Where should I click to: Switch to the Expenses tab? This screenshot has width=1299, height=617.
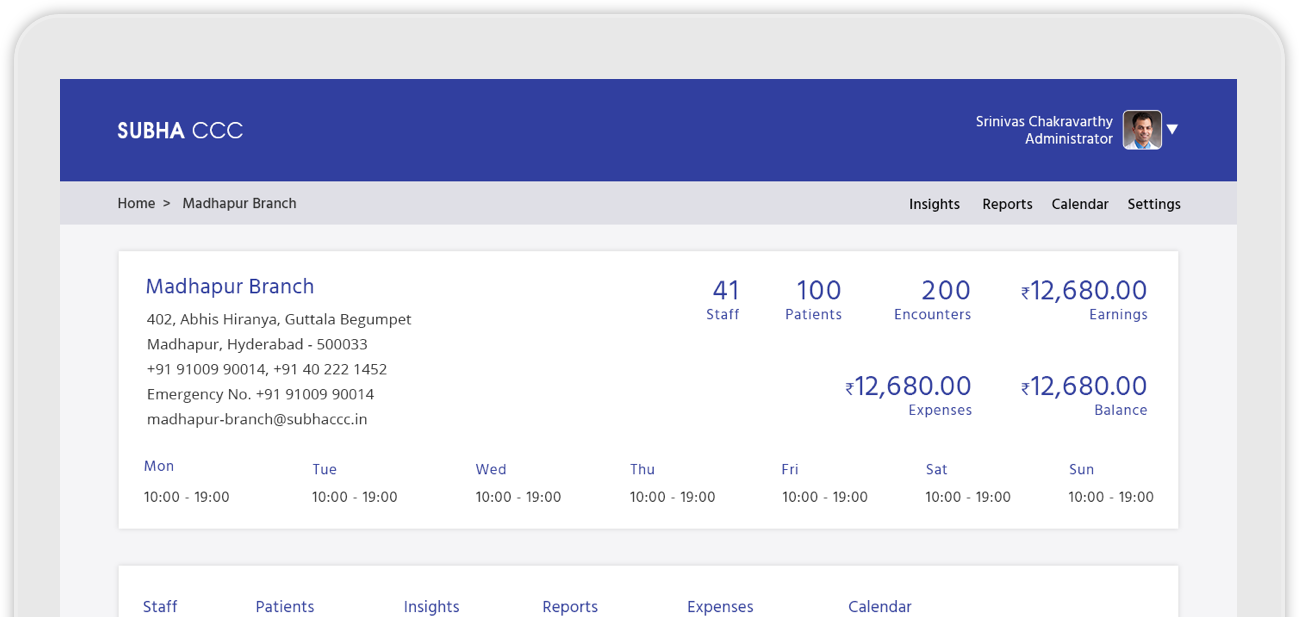(720, 606)
